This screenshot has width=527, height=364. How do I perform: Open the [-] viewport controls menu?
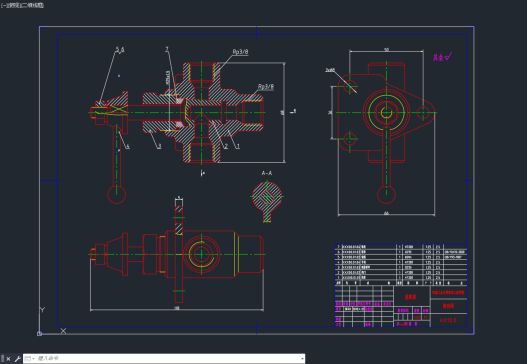pyautogui.click(x=3, y=5)
